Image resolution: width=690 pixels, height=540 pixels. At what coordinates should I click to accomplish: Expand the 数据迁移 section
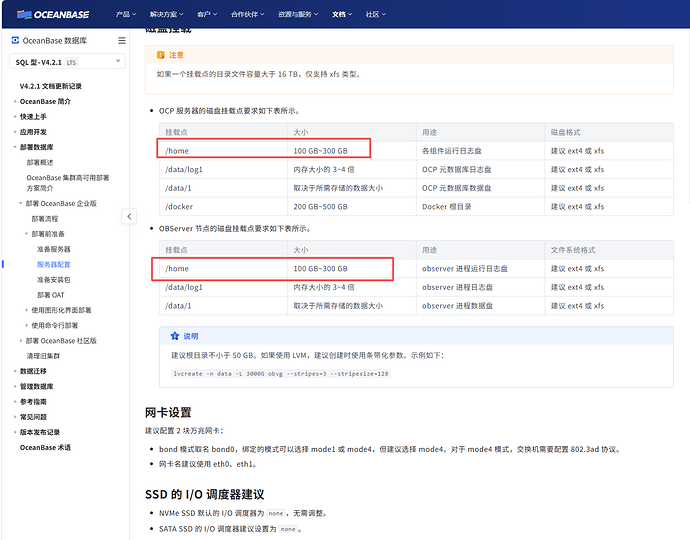click(15, 371)
